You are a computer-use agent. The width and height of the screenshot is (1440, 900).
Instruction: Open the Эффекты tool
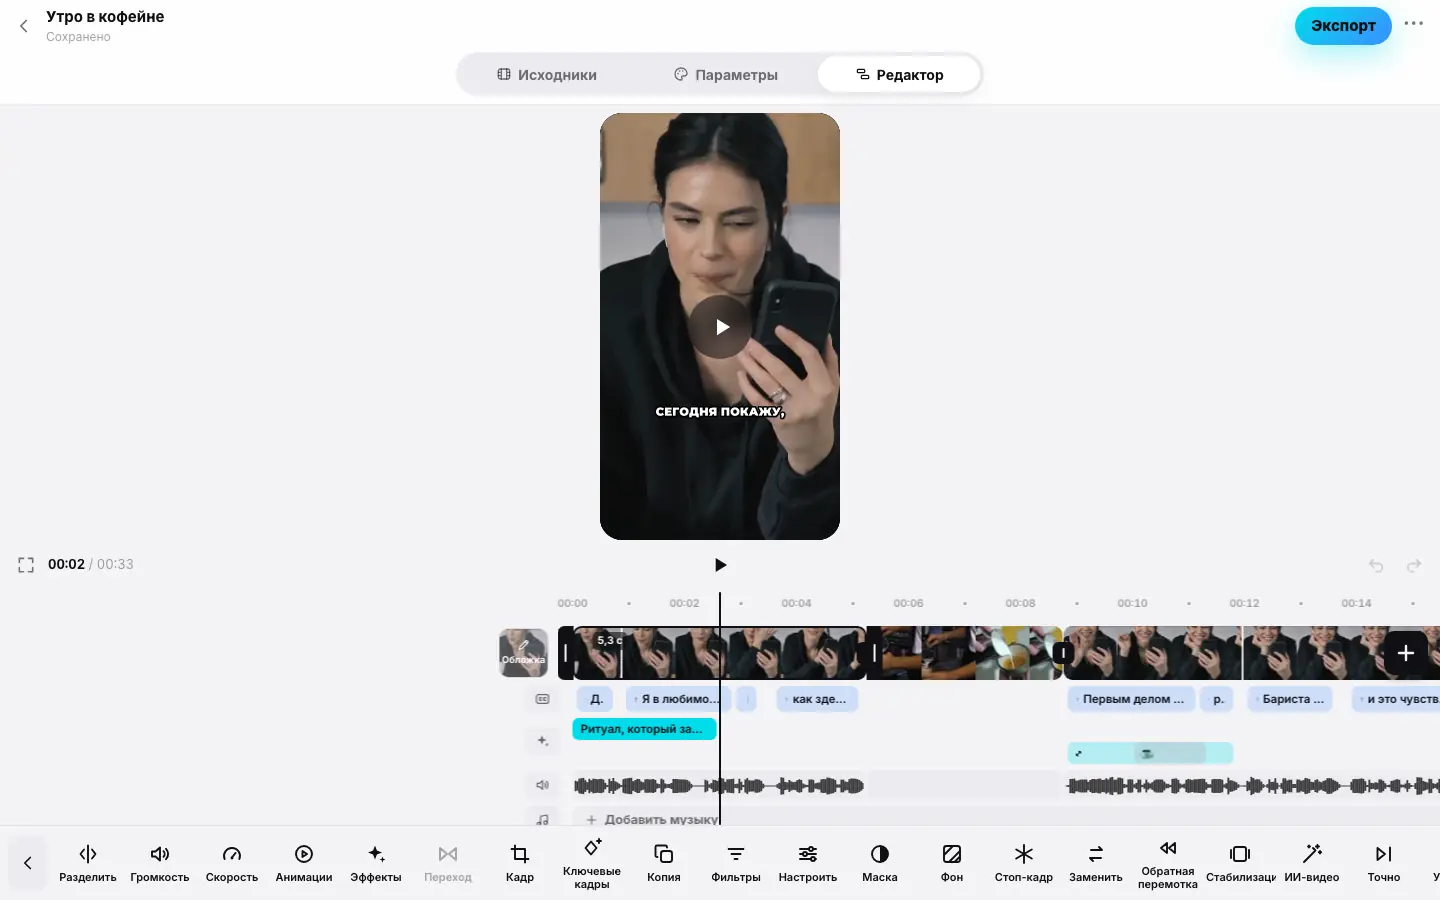(376, 863)
